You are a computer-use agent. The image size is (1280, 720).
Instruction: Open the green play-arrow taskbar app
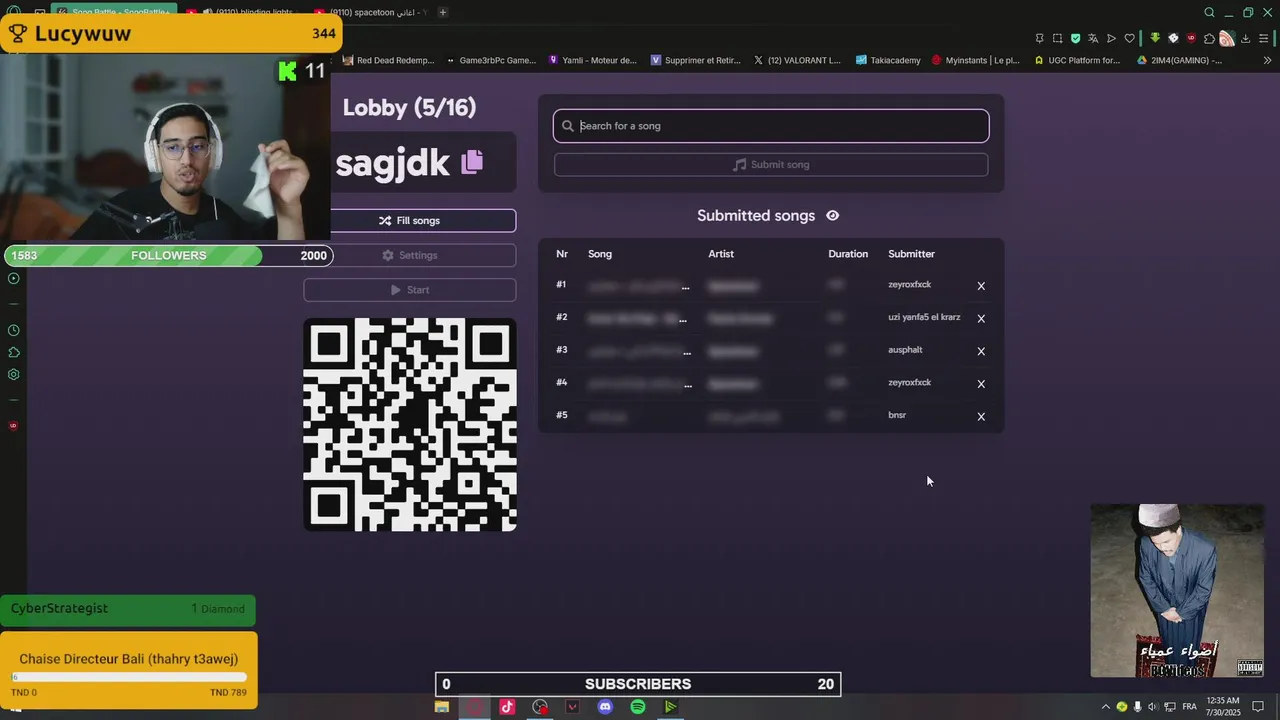pos(671,707)
